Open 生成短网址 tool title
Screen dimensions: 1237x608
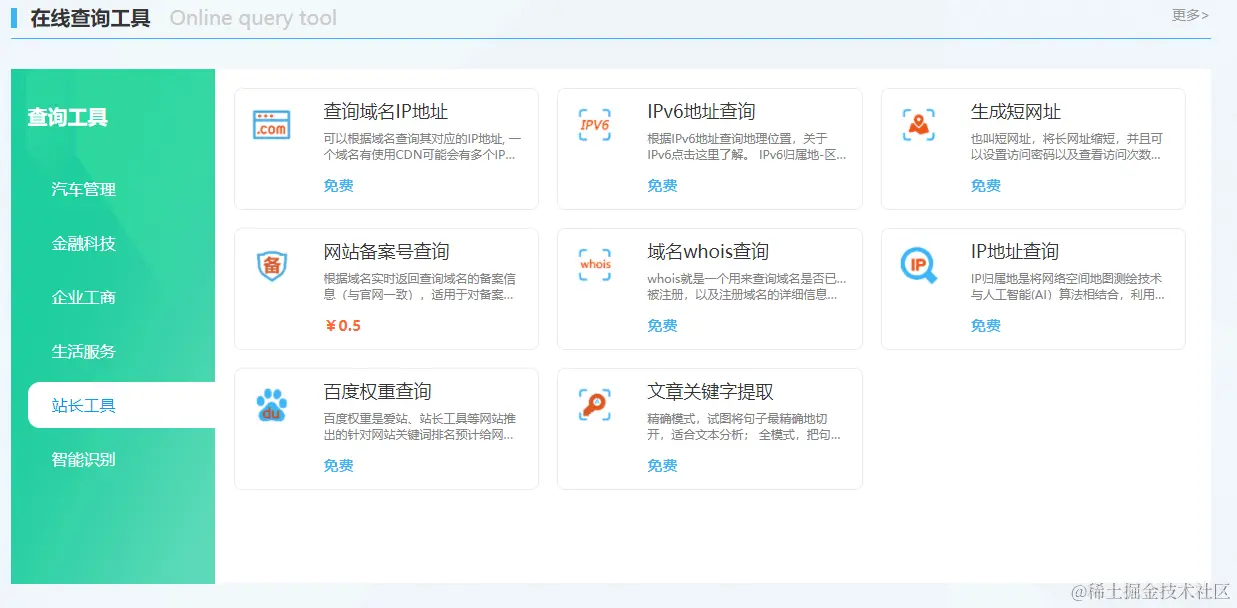click(x=1016, y=111)
